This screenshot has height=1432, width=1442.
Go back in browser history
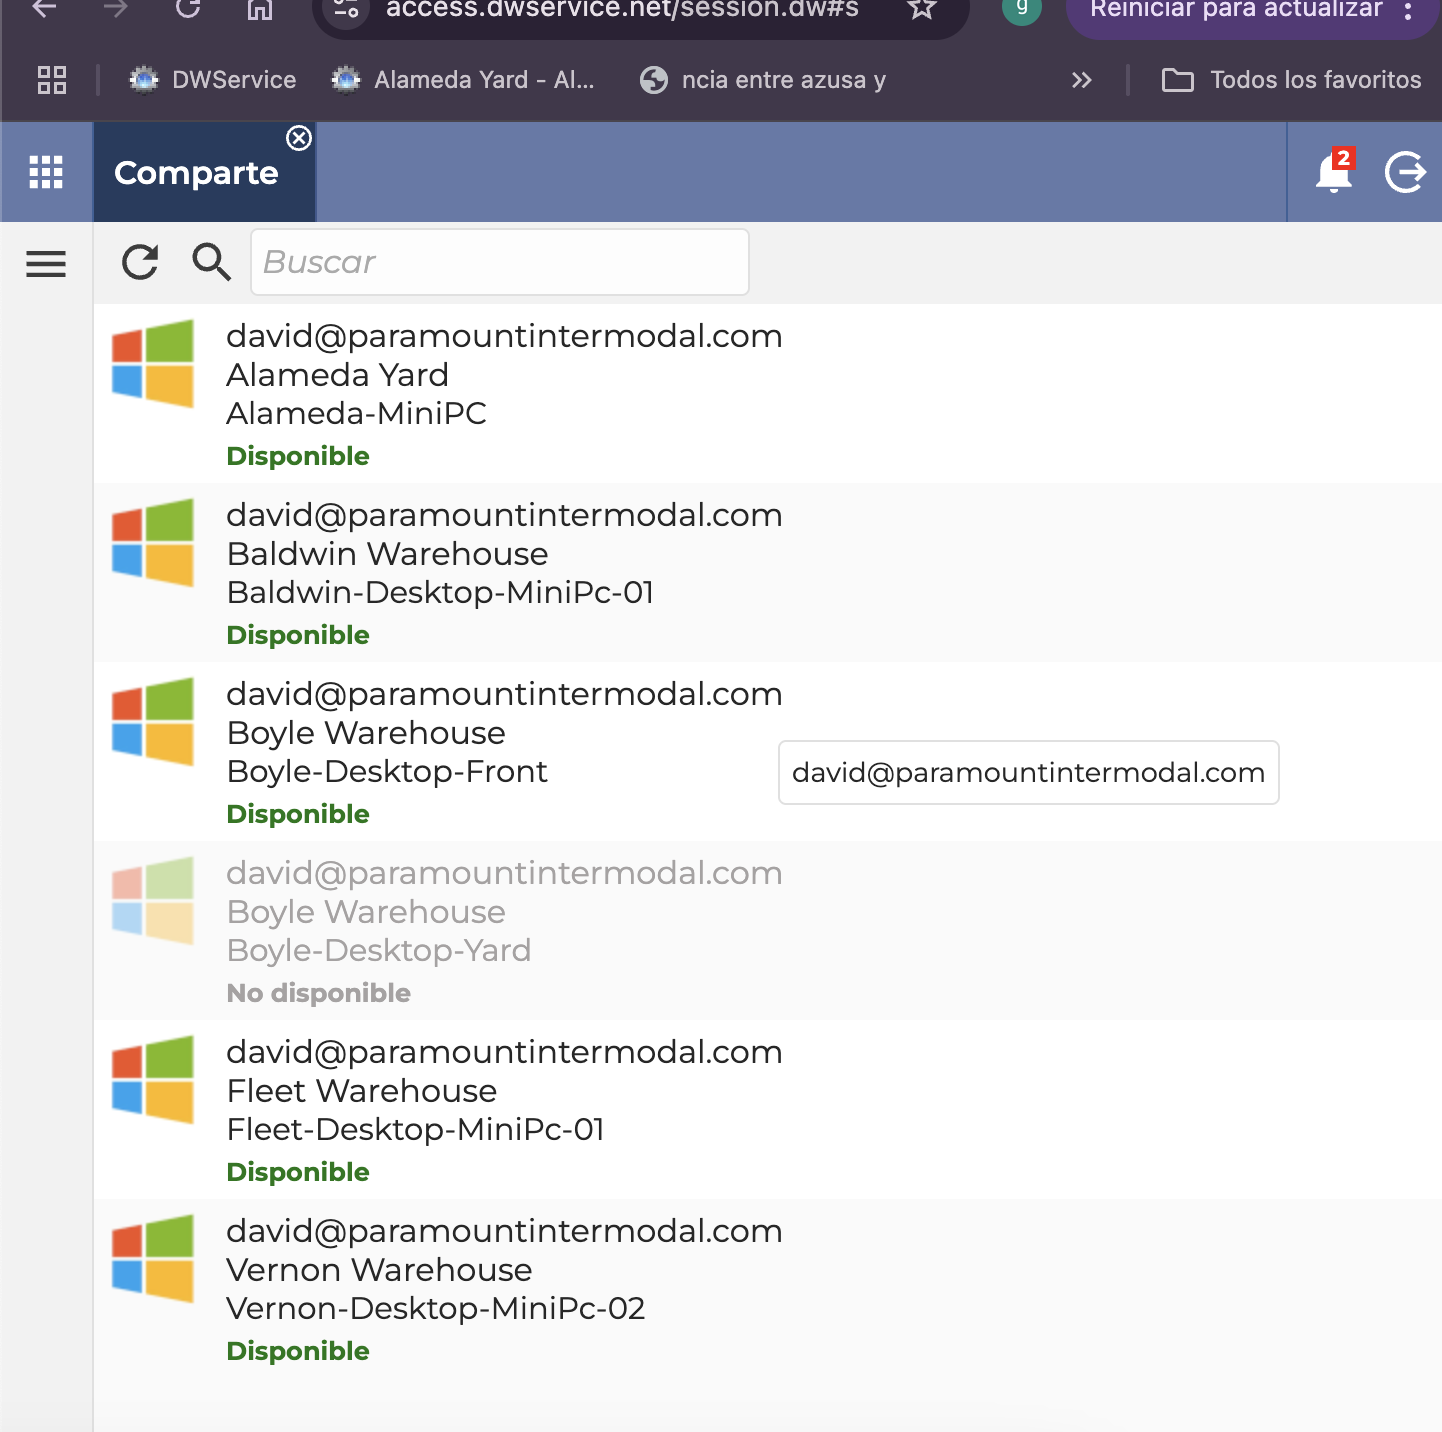tap(44, 9)
